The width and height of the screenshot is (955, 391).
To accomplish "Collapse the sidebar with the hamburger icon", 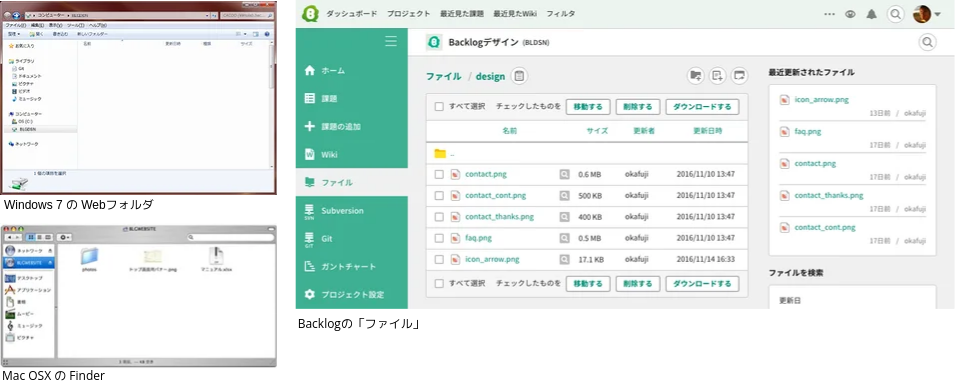I will [391, 41].
